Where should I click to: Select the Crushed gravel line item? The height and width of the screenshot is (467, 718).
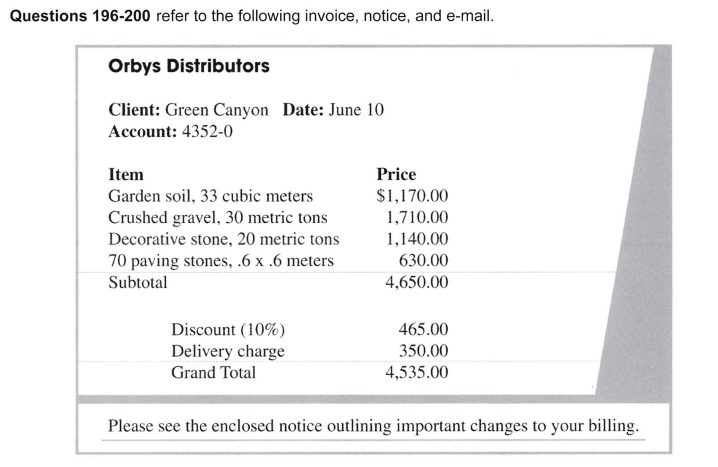pyautogui.click(x=217, y=218)
